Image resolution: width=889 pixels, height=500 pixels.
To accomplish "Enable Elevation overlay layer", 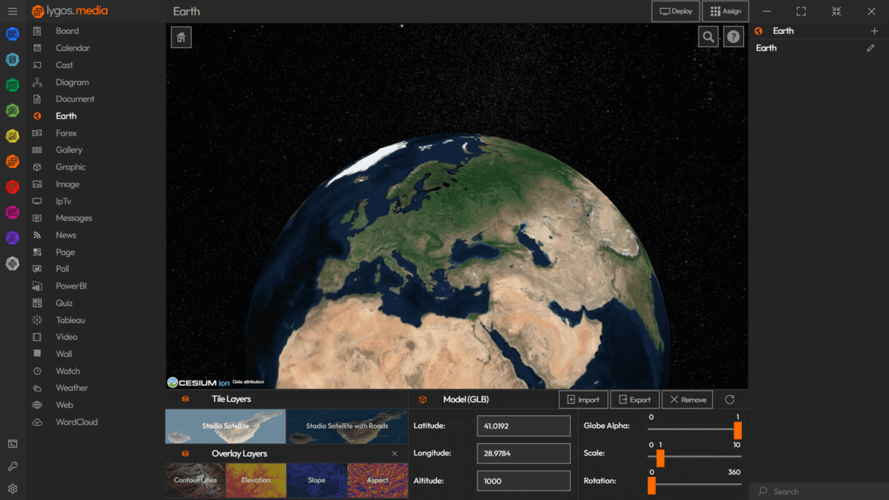I will tap(256, 480).
